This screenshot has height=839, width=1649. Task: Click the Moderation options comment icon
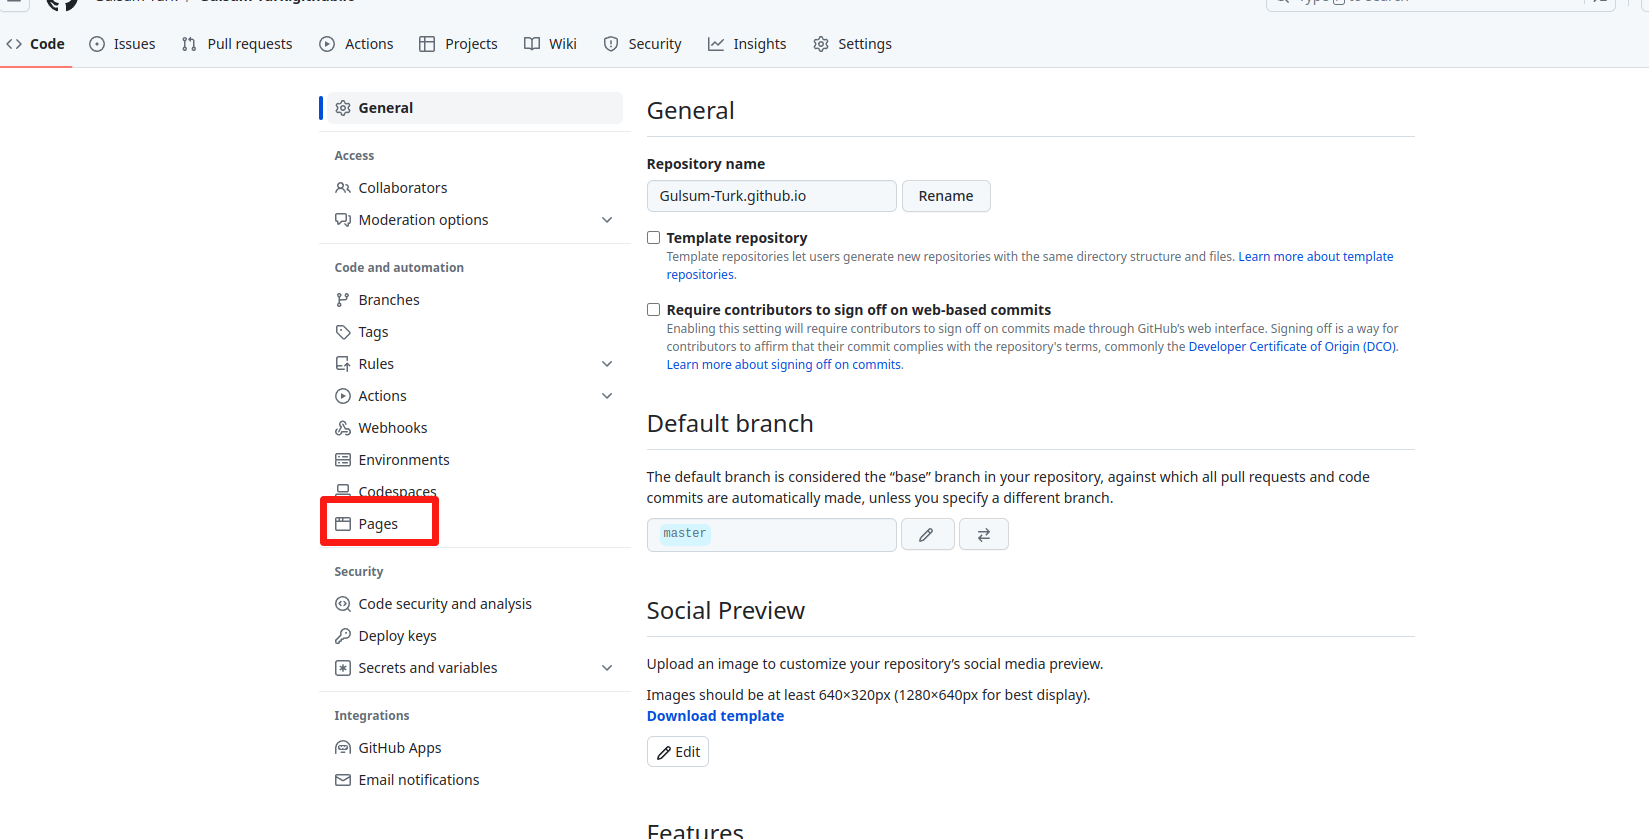[x=343, y=220]
